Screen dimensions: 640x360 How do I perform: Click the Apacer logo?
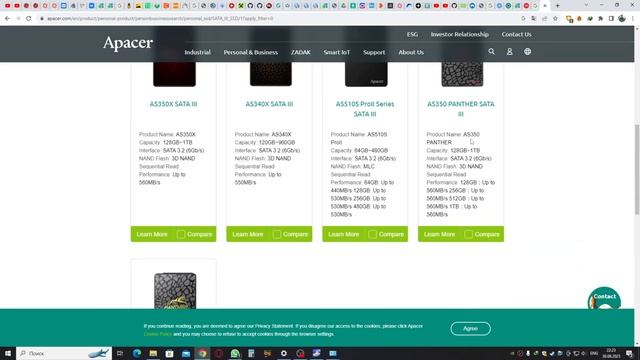point(128,42)
